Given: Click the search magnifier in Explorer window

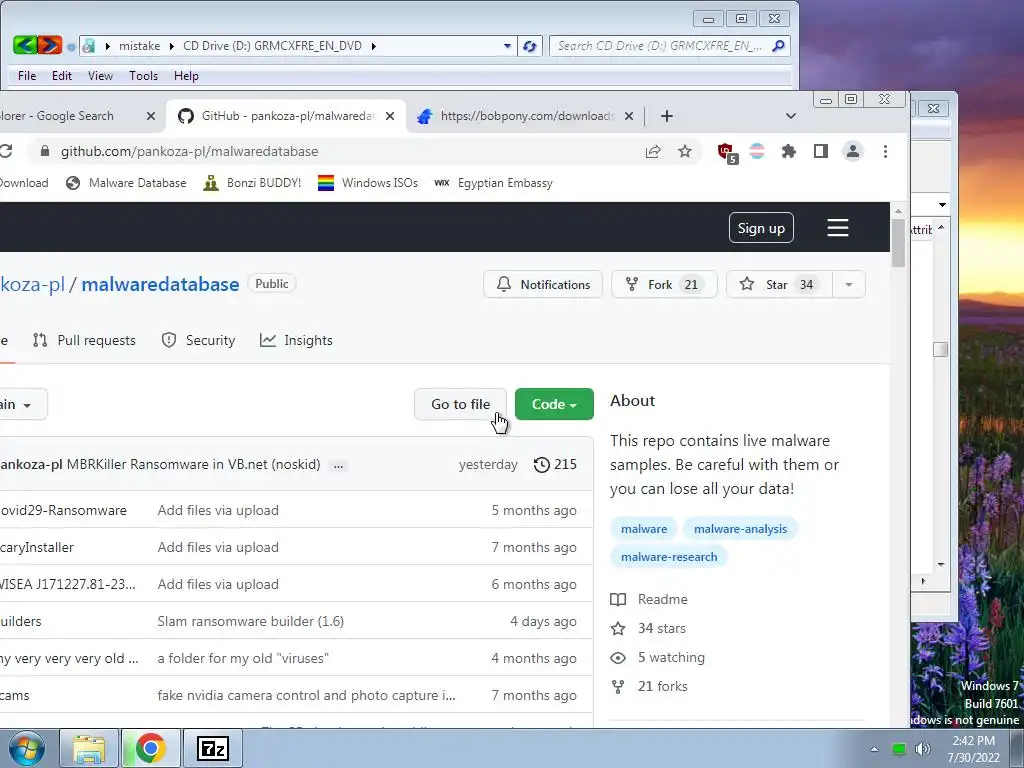Looking at the screenshot, I should click(x=778, y=46).
